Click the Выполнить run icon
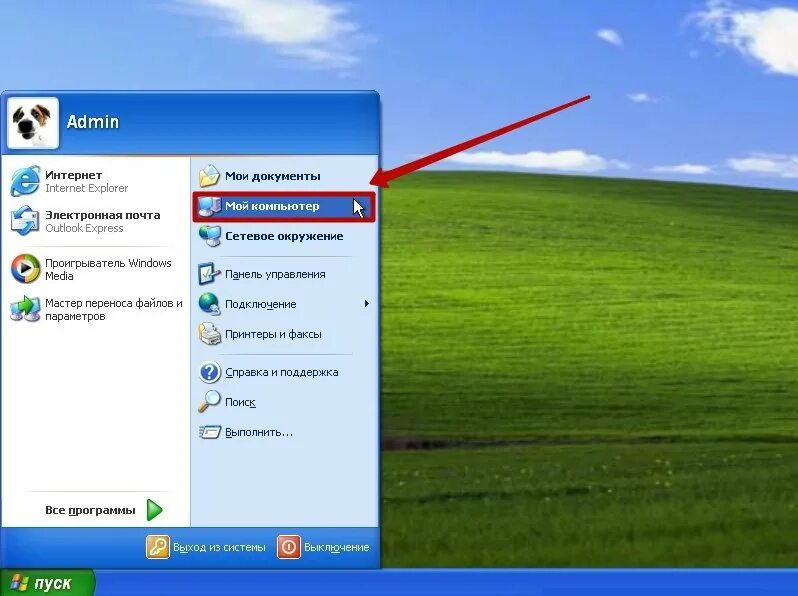 coord(209,432)
